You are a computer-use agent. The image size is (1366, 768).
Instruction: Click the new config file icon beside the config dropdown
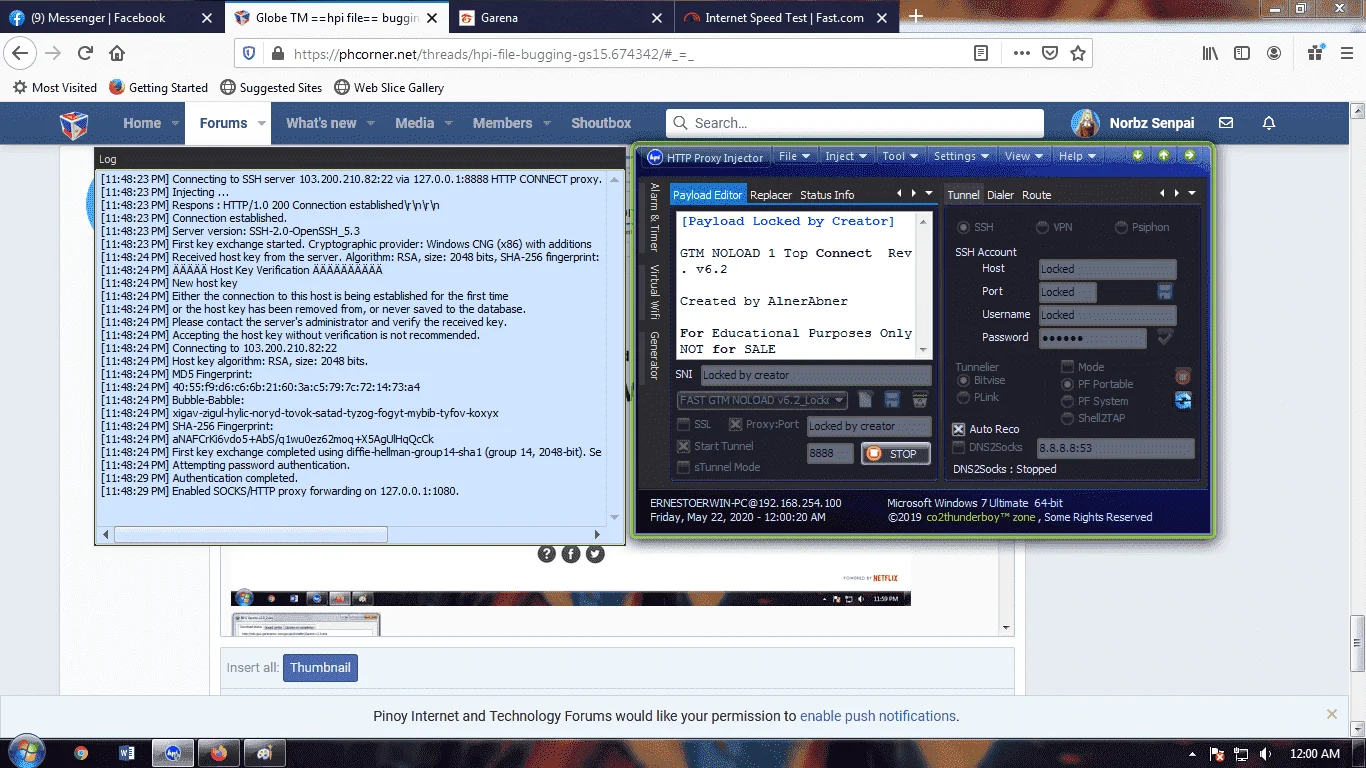point(866,400)
